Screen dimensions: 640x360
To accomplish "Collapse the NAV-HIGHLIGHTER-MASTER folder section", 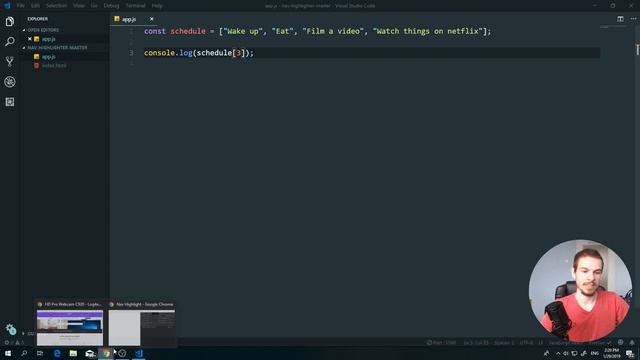I will [x=55, y=48].
